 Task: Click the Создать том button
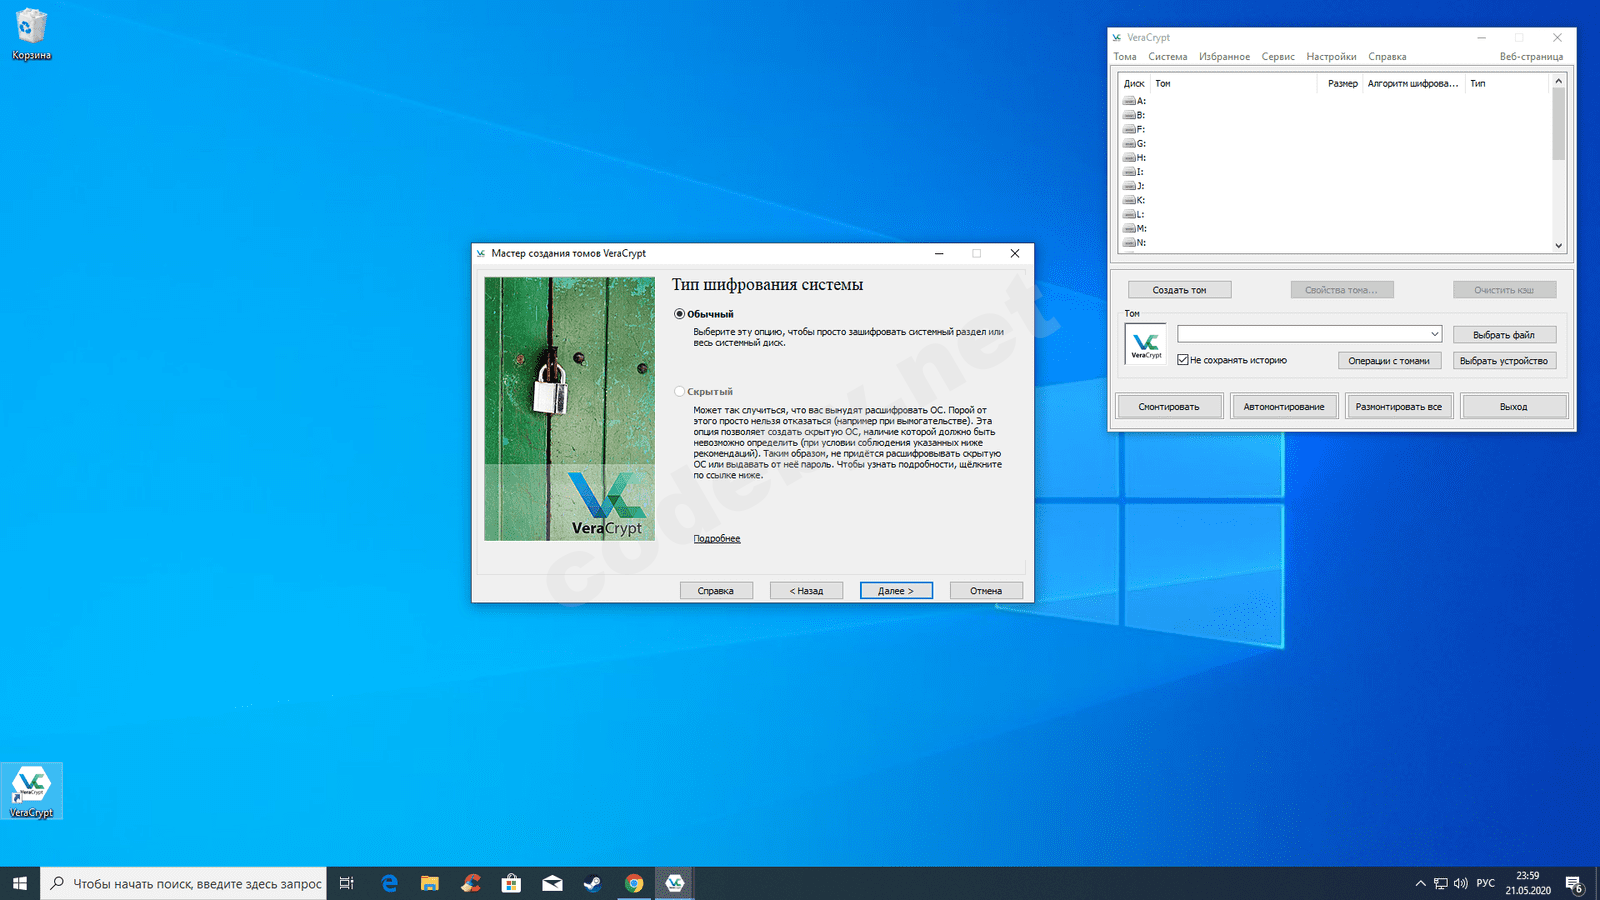point(1179,290)
